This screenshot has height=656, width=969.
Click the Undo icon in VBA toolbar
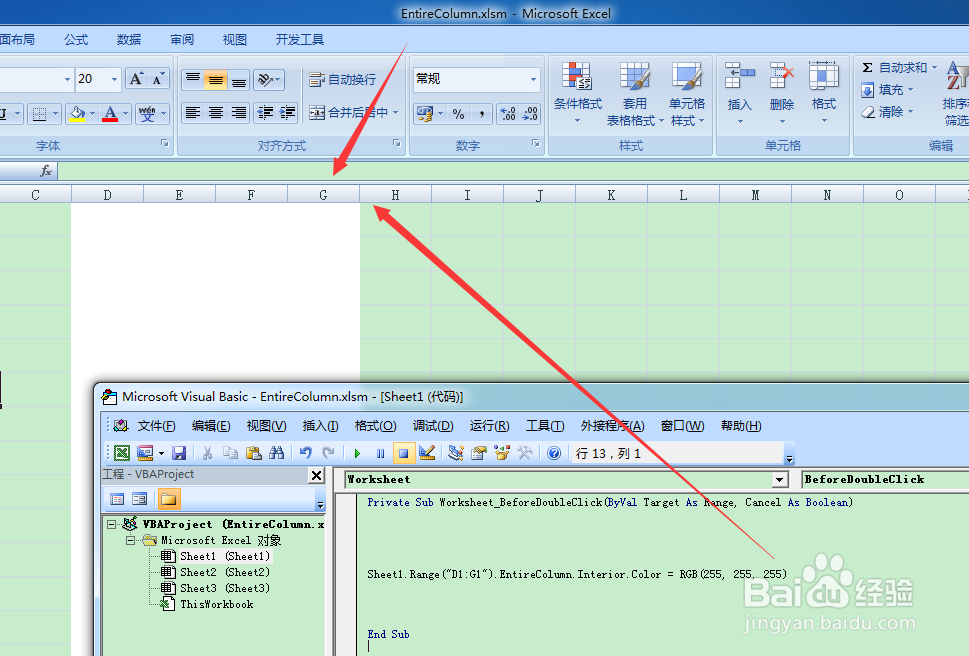coord(305,453)
